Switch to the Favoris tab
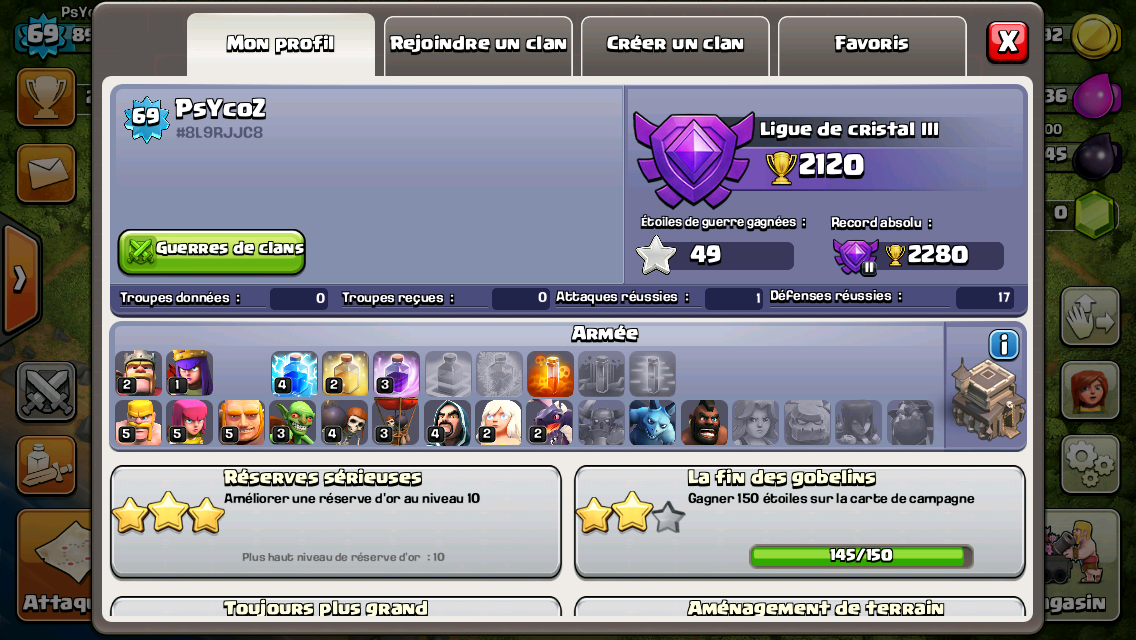1136x640 pixels. point(872,44)
